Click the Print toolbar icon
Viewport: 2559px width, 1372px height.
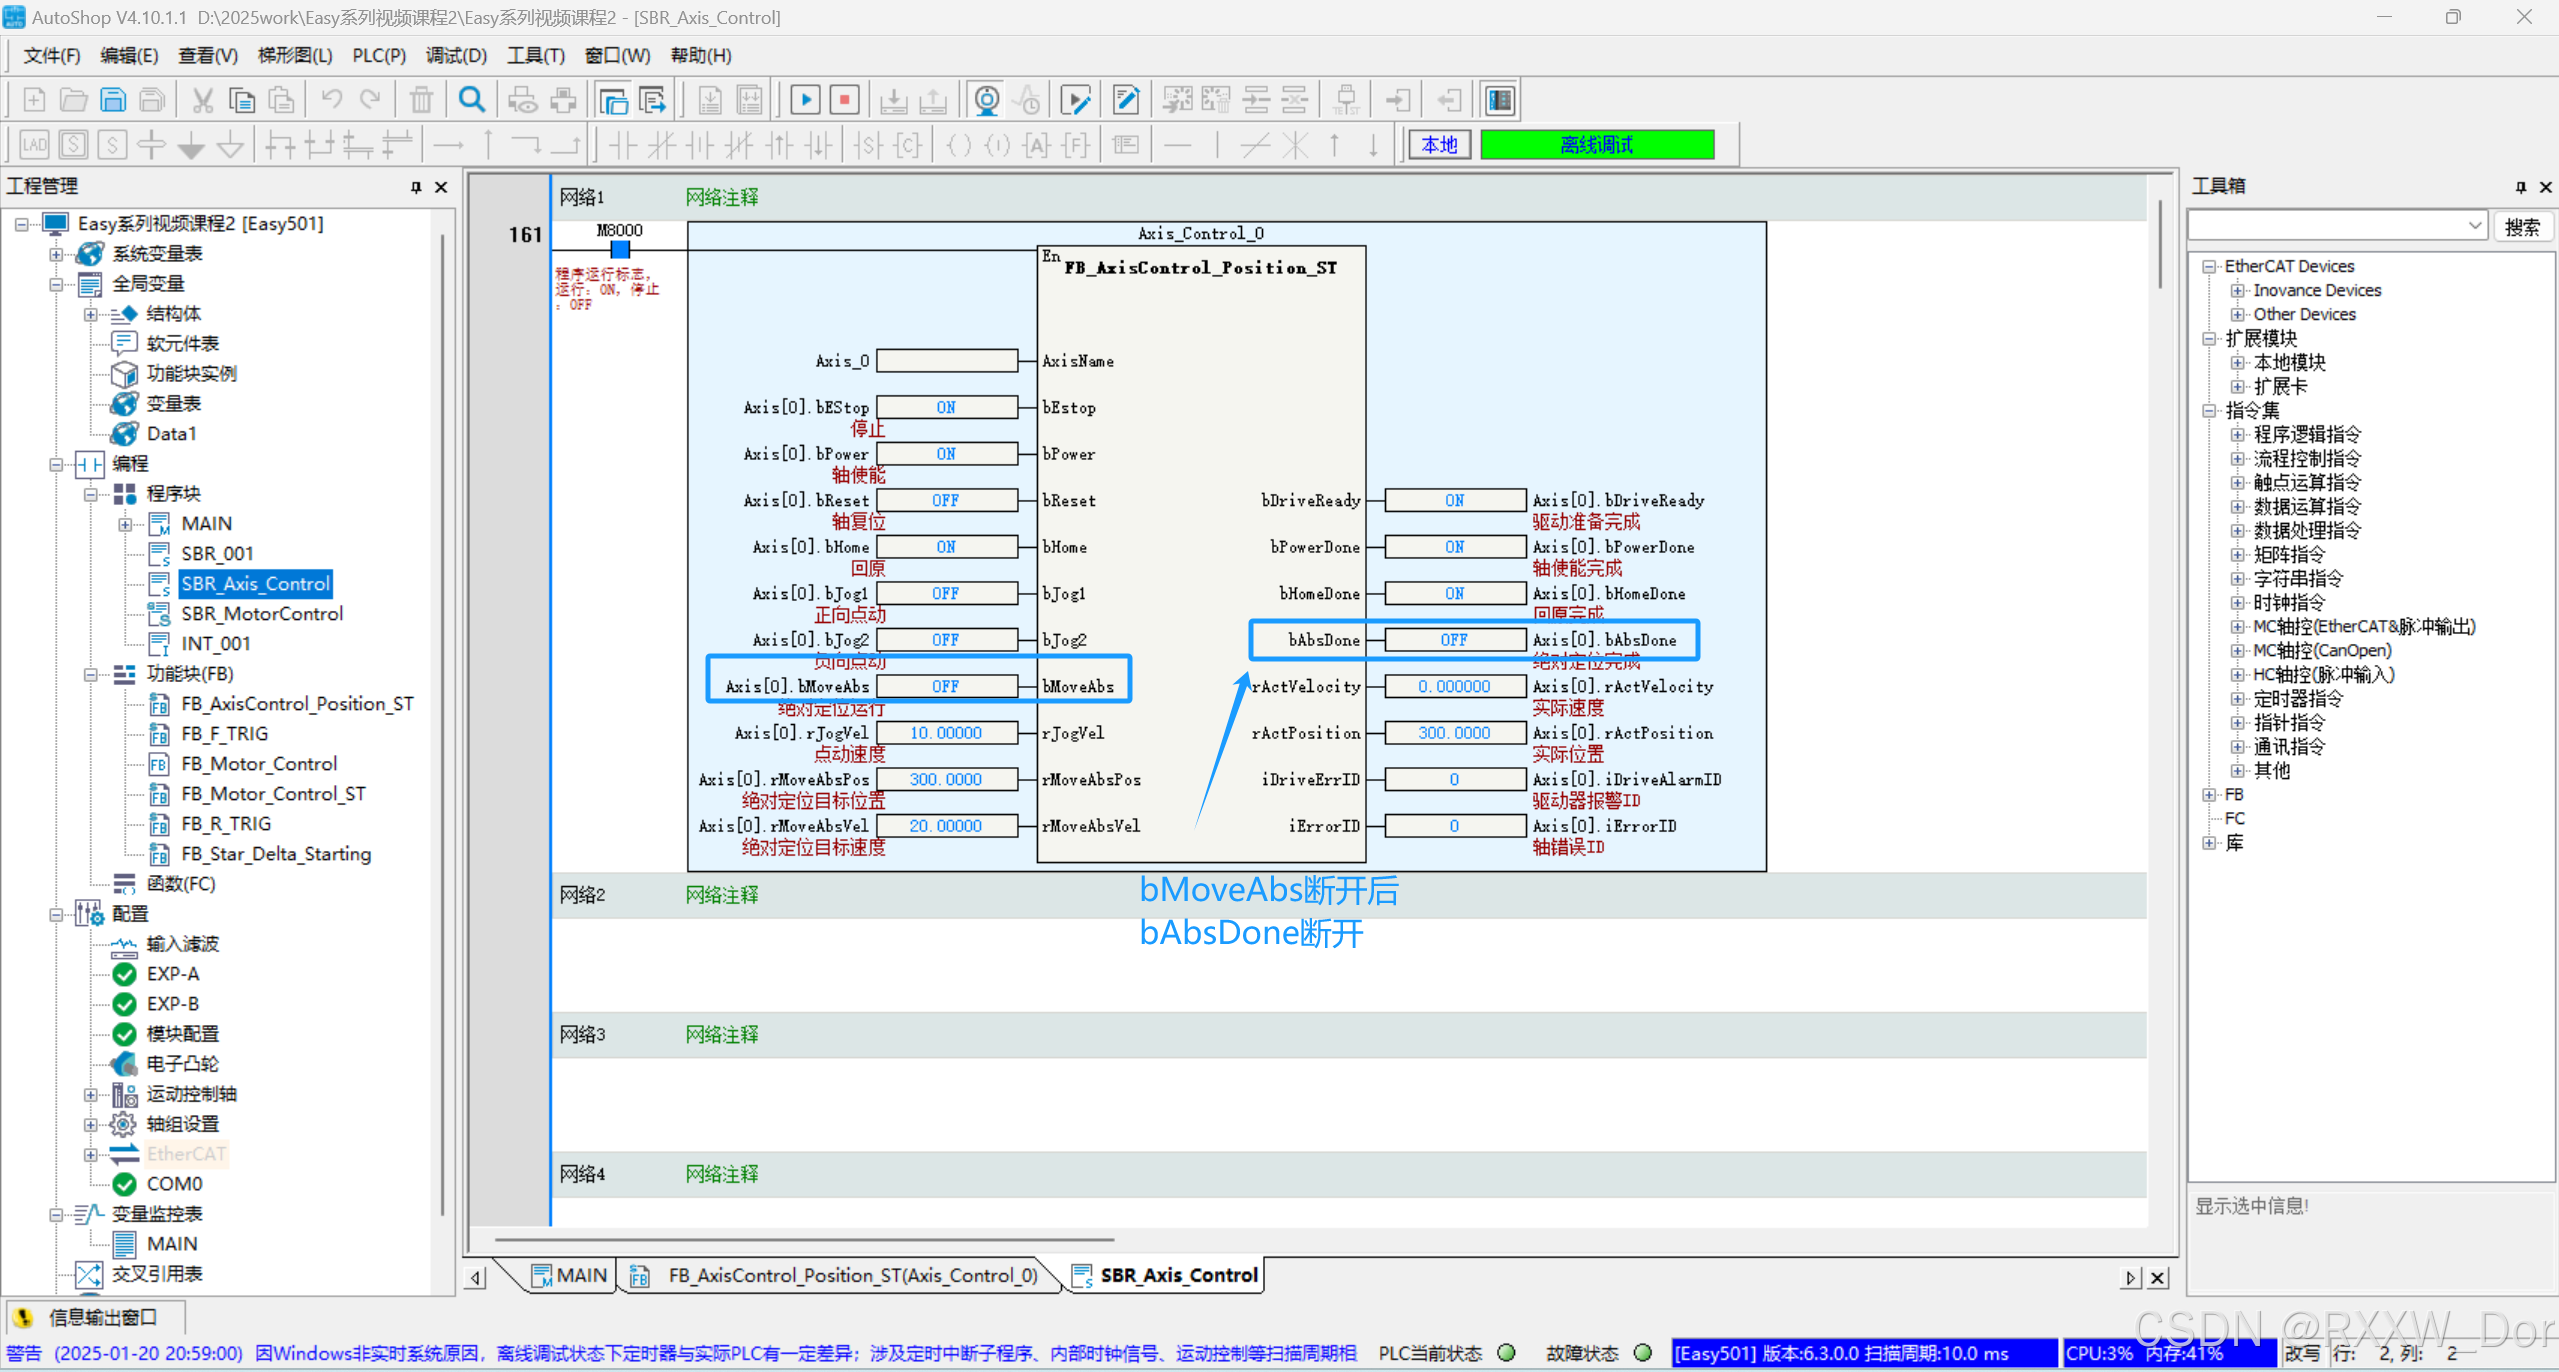point(564,100)
